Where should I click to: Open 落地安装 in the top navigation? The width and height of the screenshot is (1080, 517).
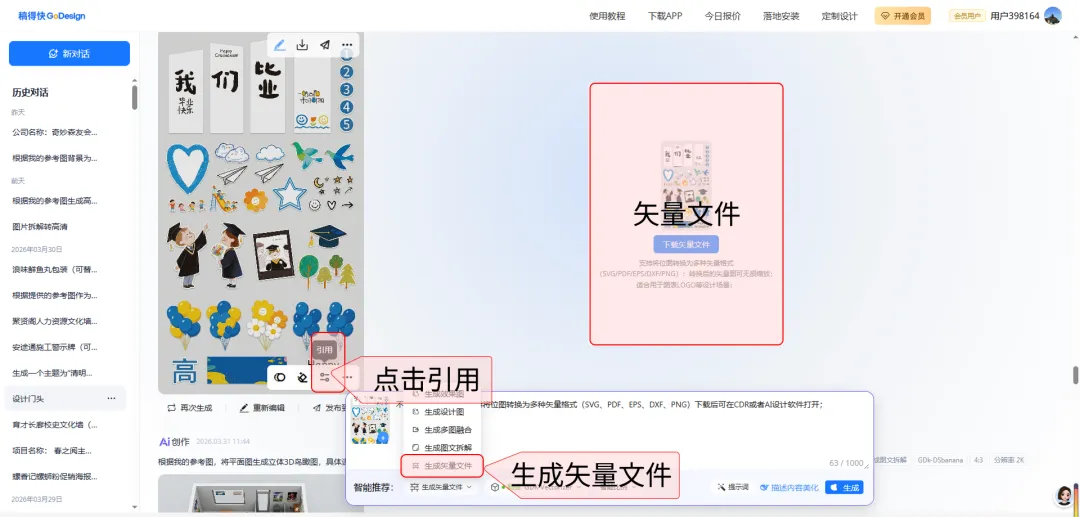(x=781, y=16)
